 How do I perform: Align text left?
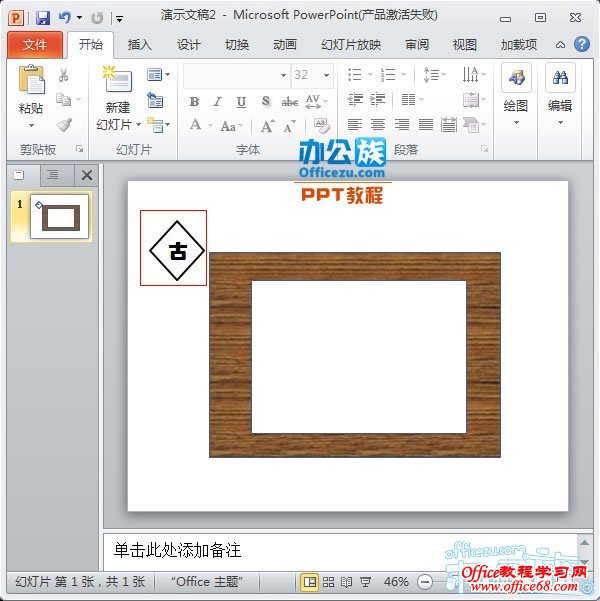pyautogui.click(x=355, y=125)
